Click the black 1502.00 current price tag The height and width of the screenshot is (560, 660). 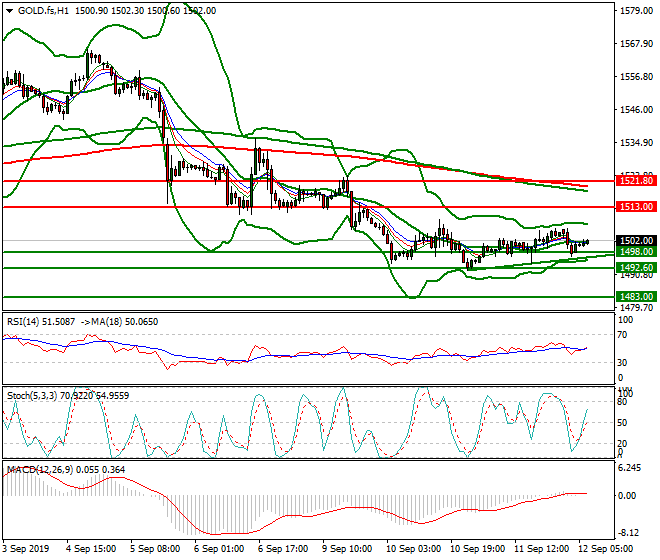pos(636,241)
